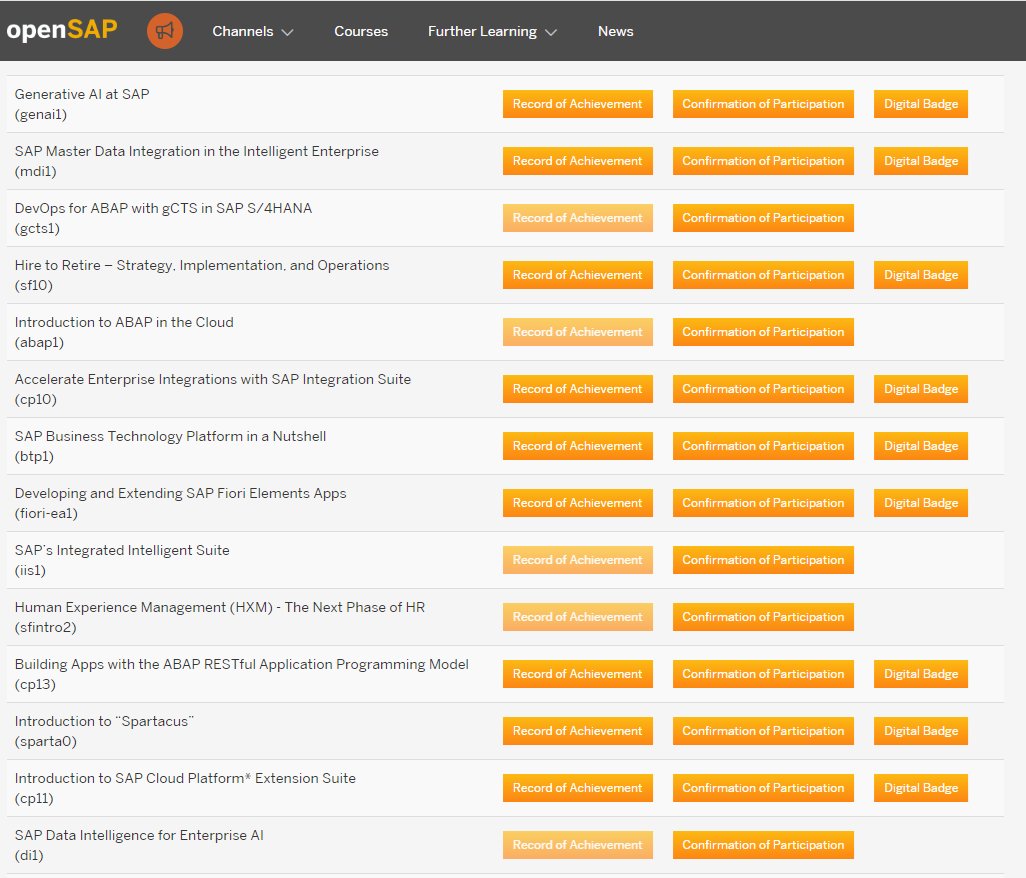Open Digital Badge for cp11 course

click(921, 787)
